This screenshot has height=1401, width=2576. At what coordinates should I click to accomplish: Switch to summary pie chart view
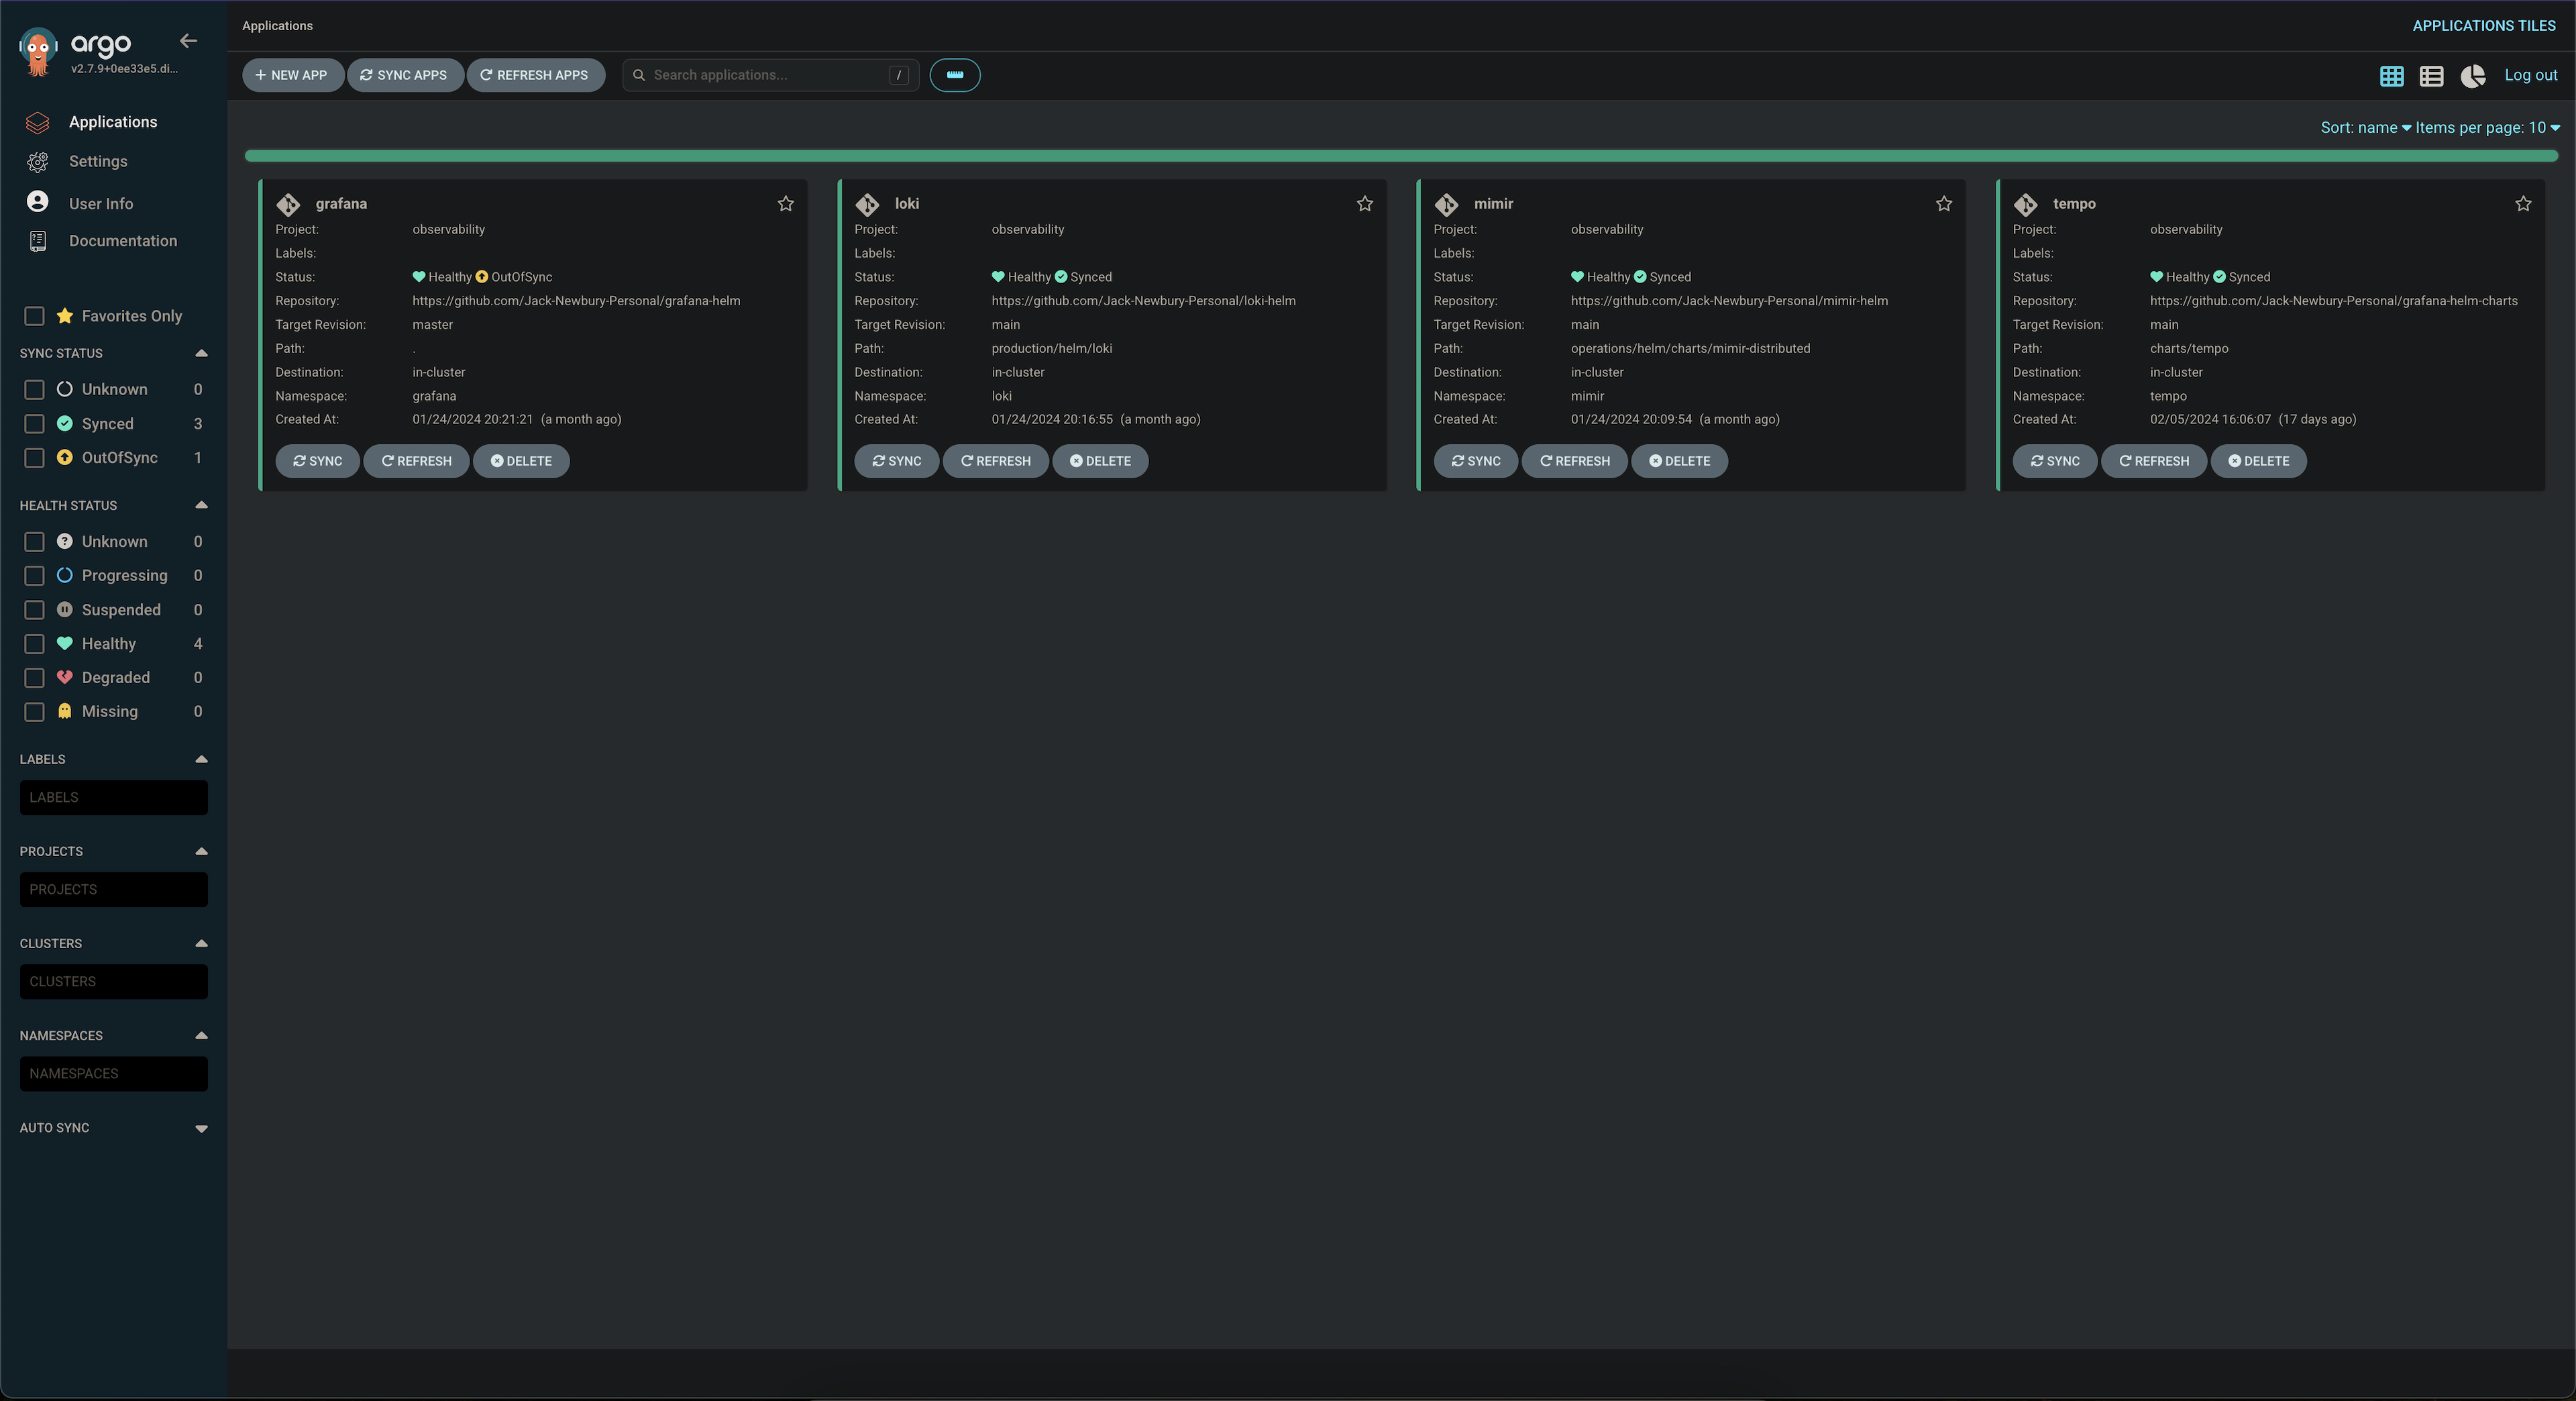pyautogui.click(x=2472, y=76)
